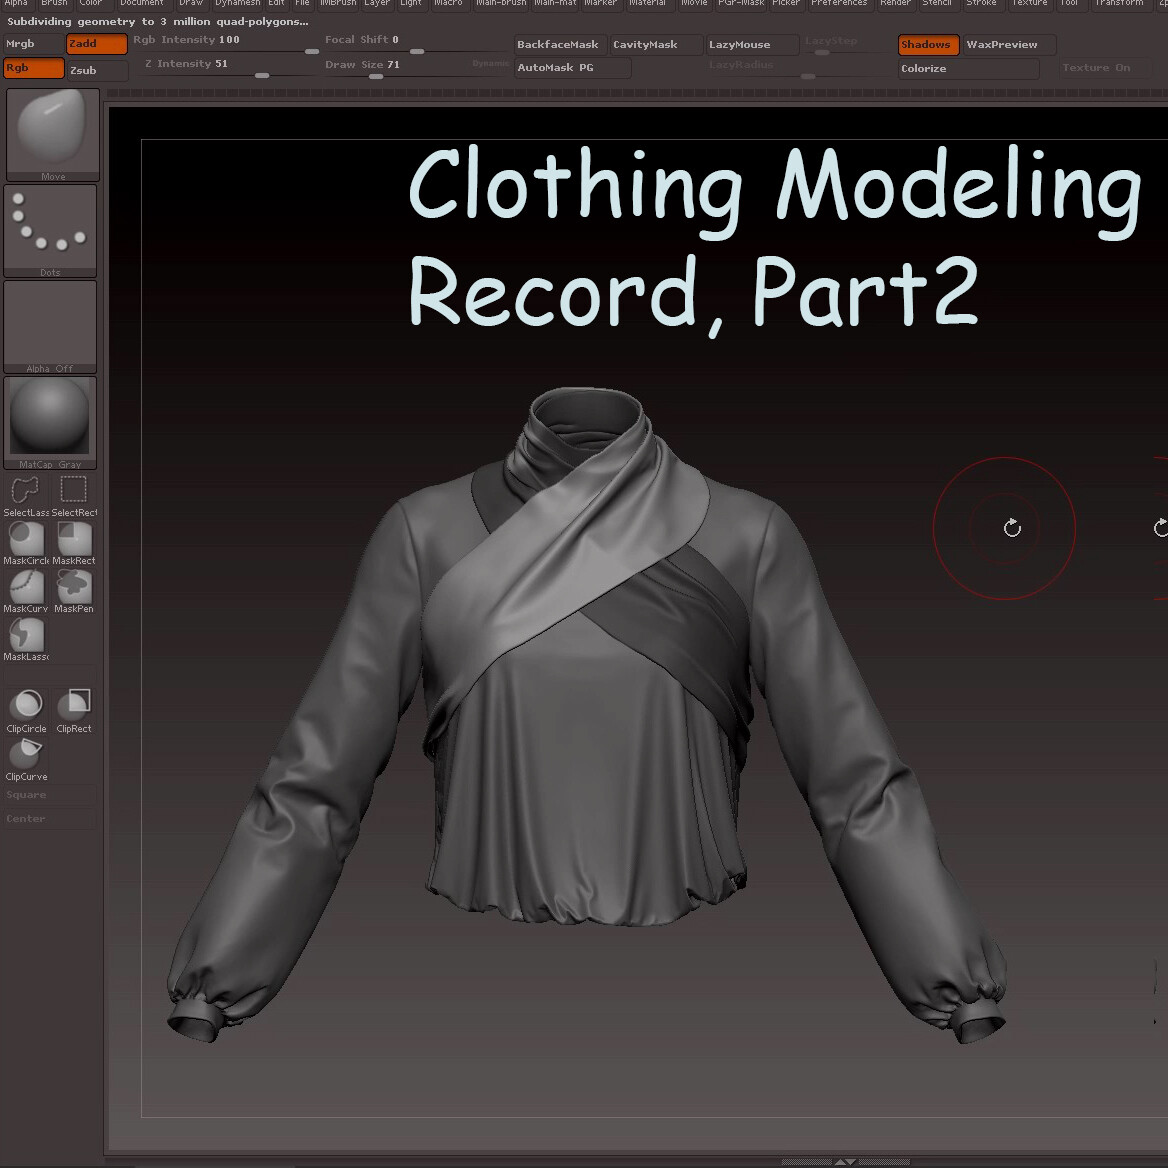
Task: Toggle the Zadd sculpting mode
Action: coord(95,44)
